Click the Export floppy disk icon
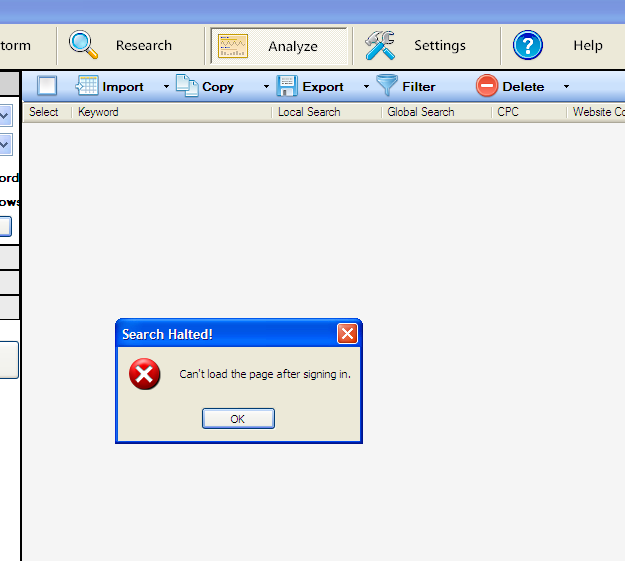The width and height of the screenshot is (625, 561). (287, 86)
